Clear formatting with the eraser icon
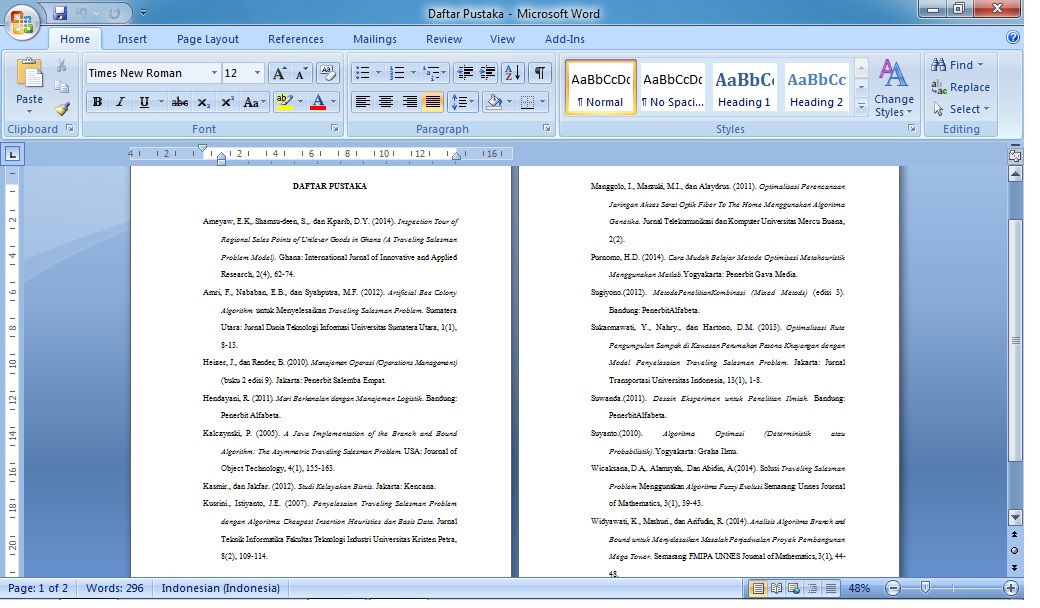The height and width of the screenshot is (608, 1040). click(x=328, y=72)
